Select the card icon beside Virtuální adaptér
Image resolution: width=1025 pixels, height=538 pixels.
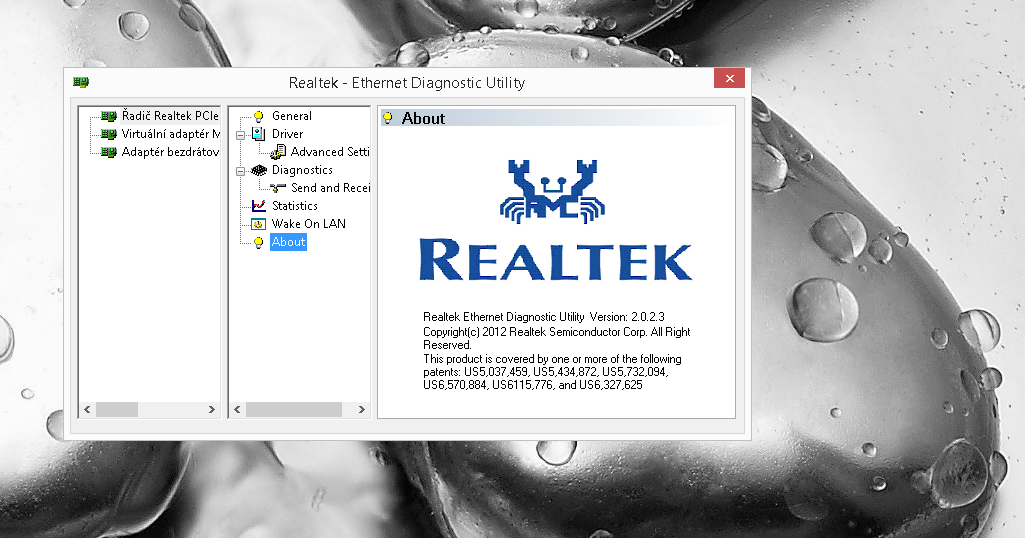[109, 134]
